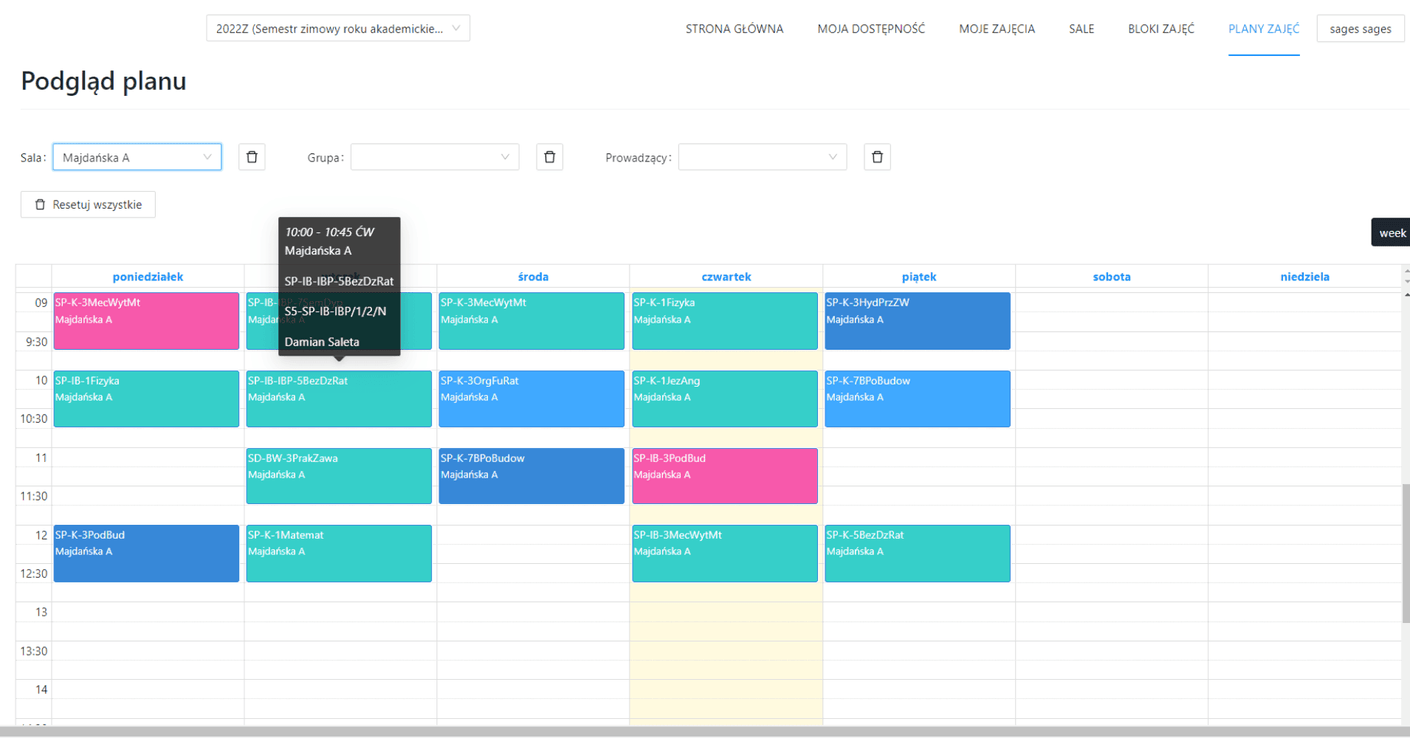The image size is (1410, 738).
Task: Navigate to STRONA GŁÓWNA
Action: pos(735,29)
